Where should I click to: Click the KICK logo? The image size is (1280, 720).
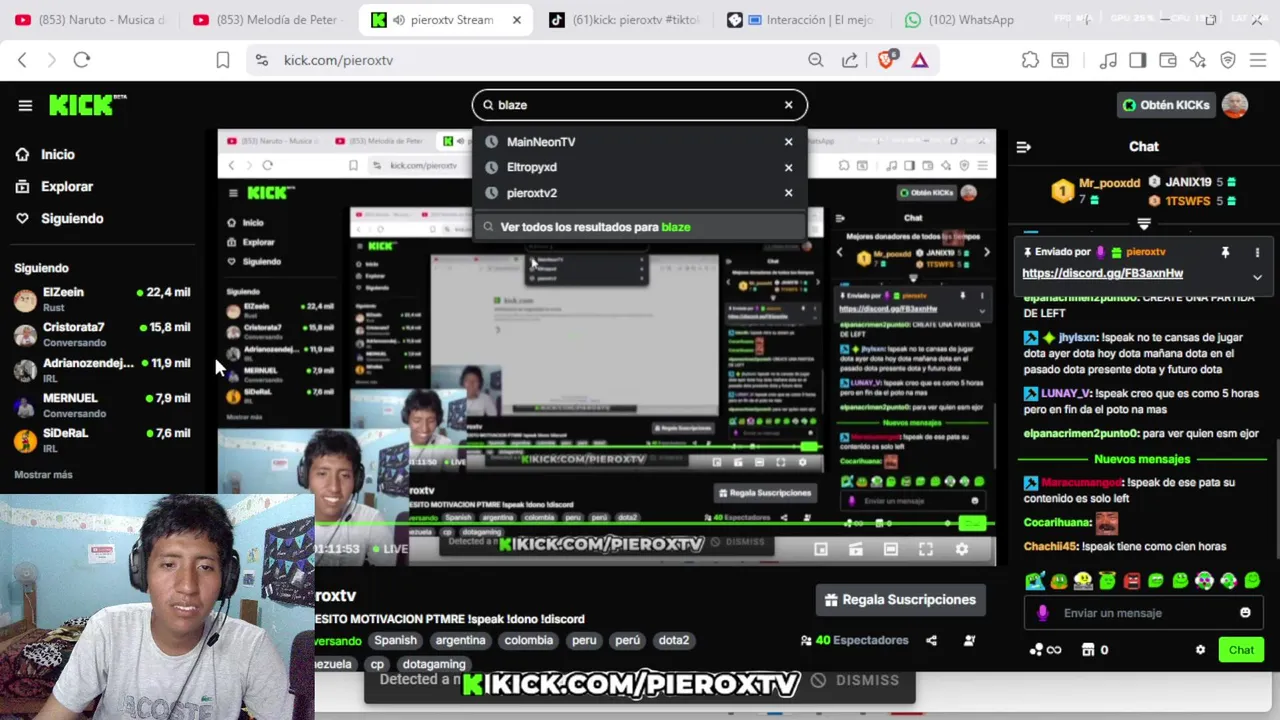coord(87,105)
